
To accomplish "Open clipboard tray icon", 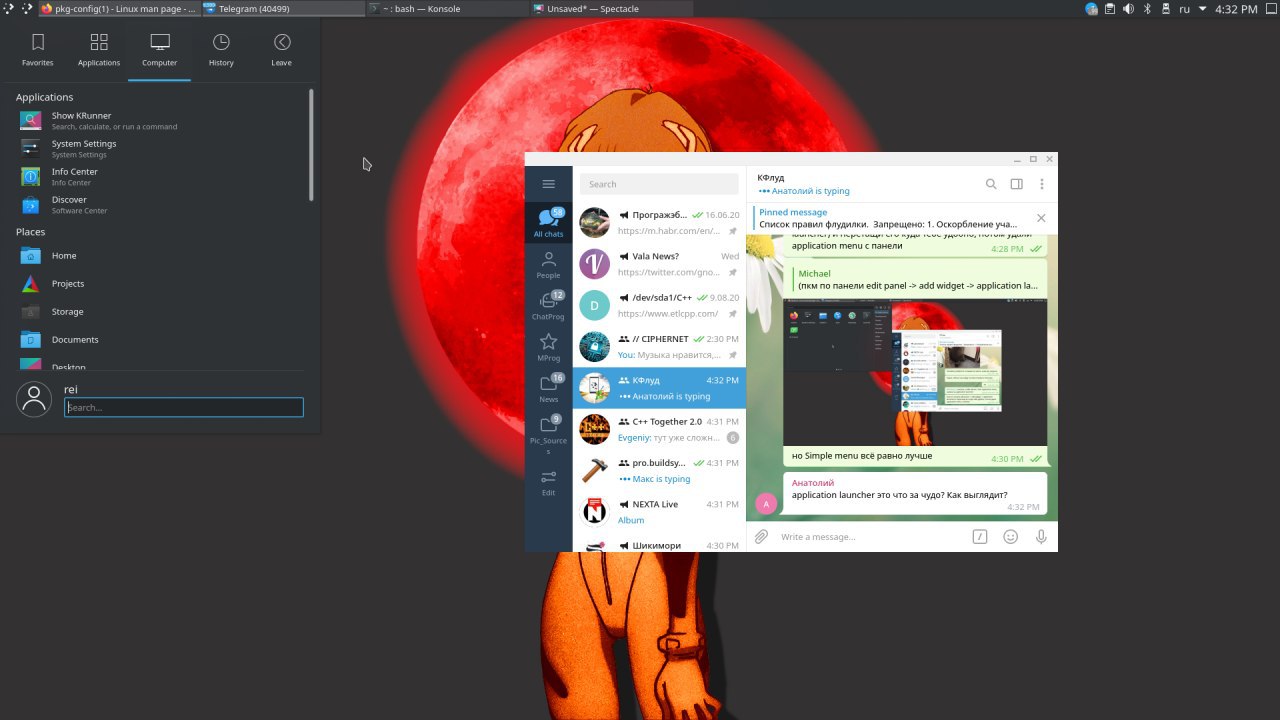I will point(1111,9).
